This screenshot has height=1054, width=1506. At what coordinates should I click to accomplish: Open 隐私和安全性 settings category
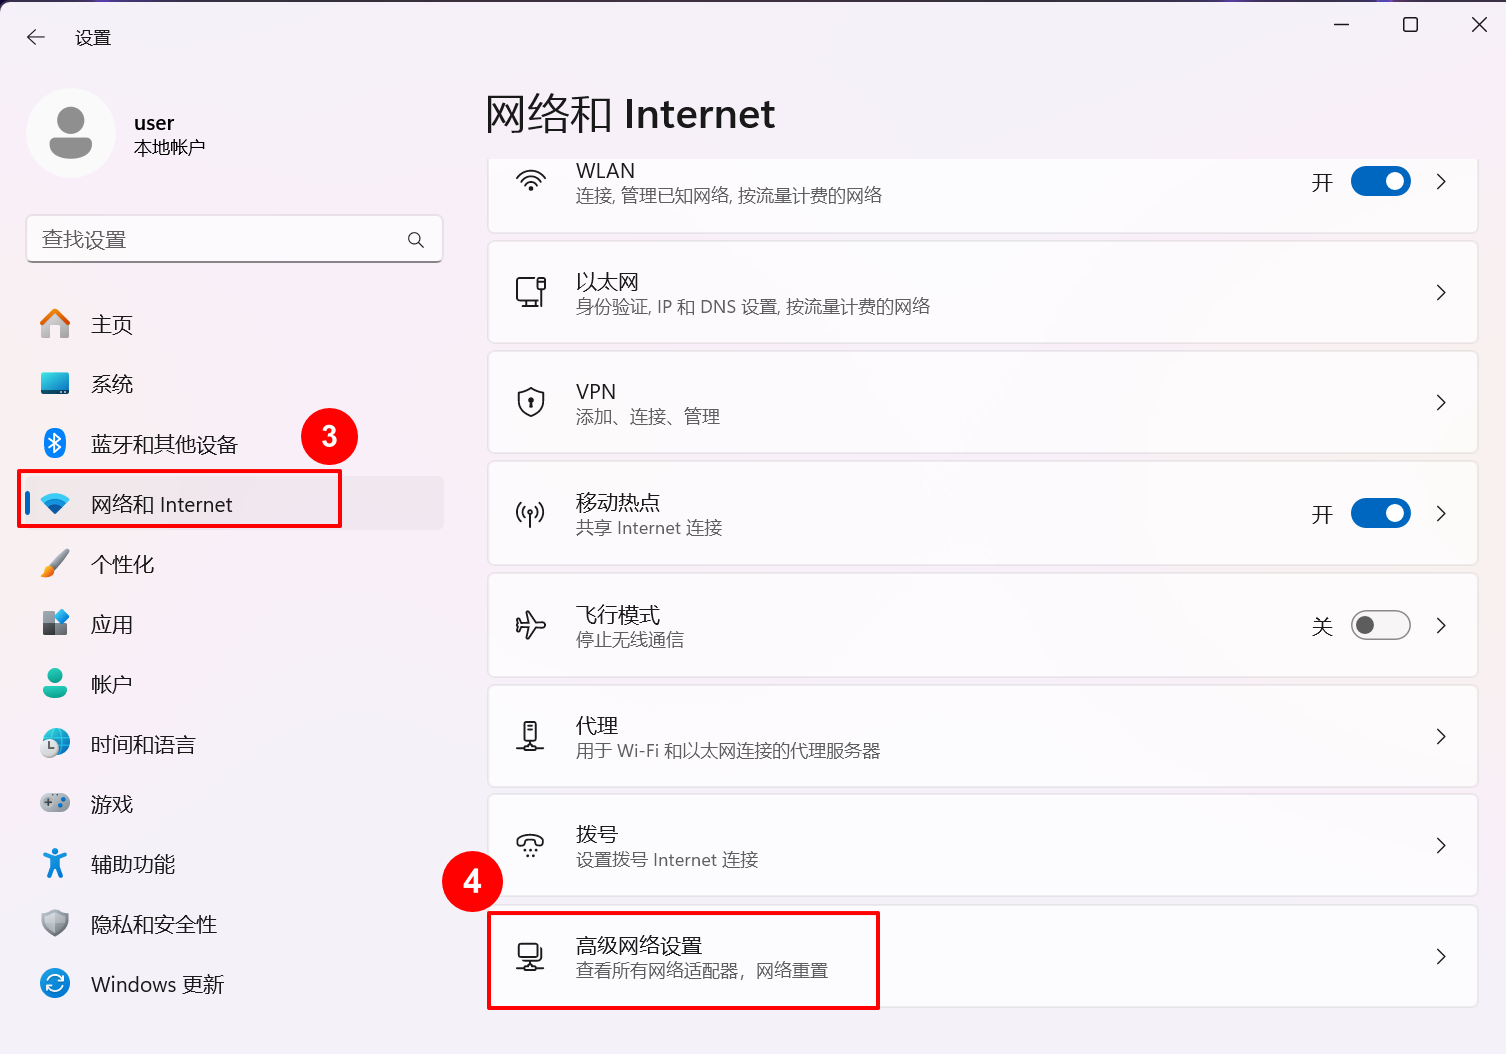point(235,924)
